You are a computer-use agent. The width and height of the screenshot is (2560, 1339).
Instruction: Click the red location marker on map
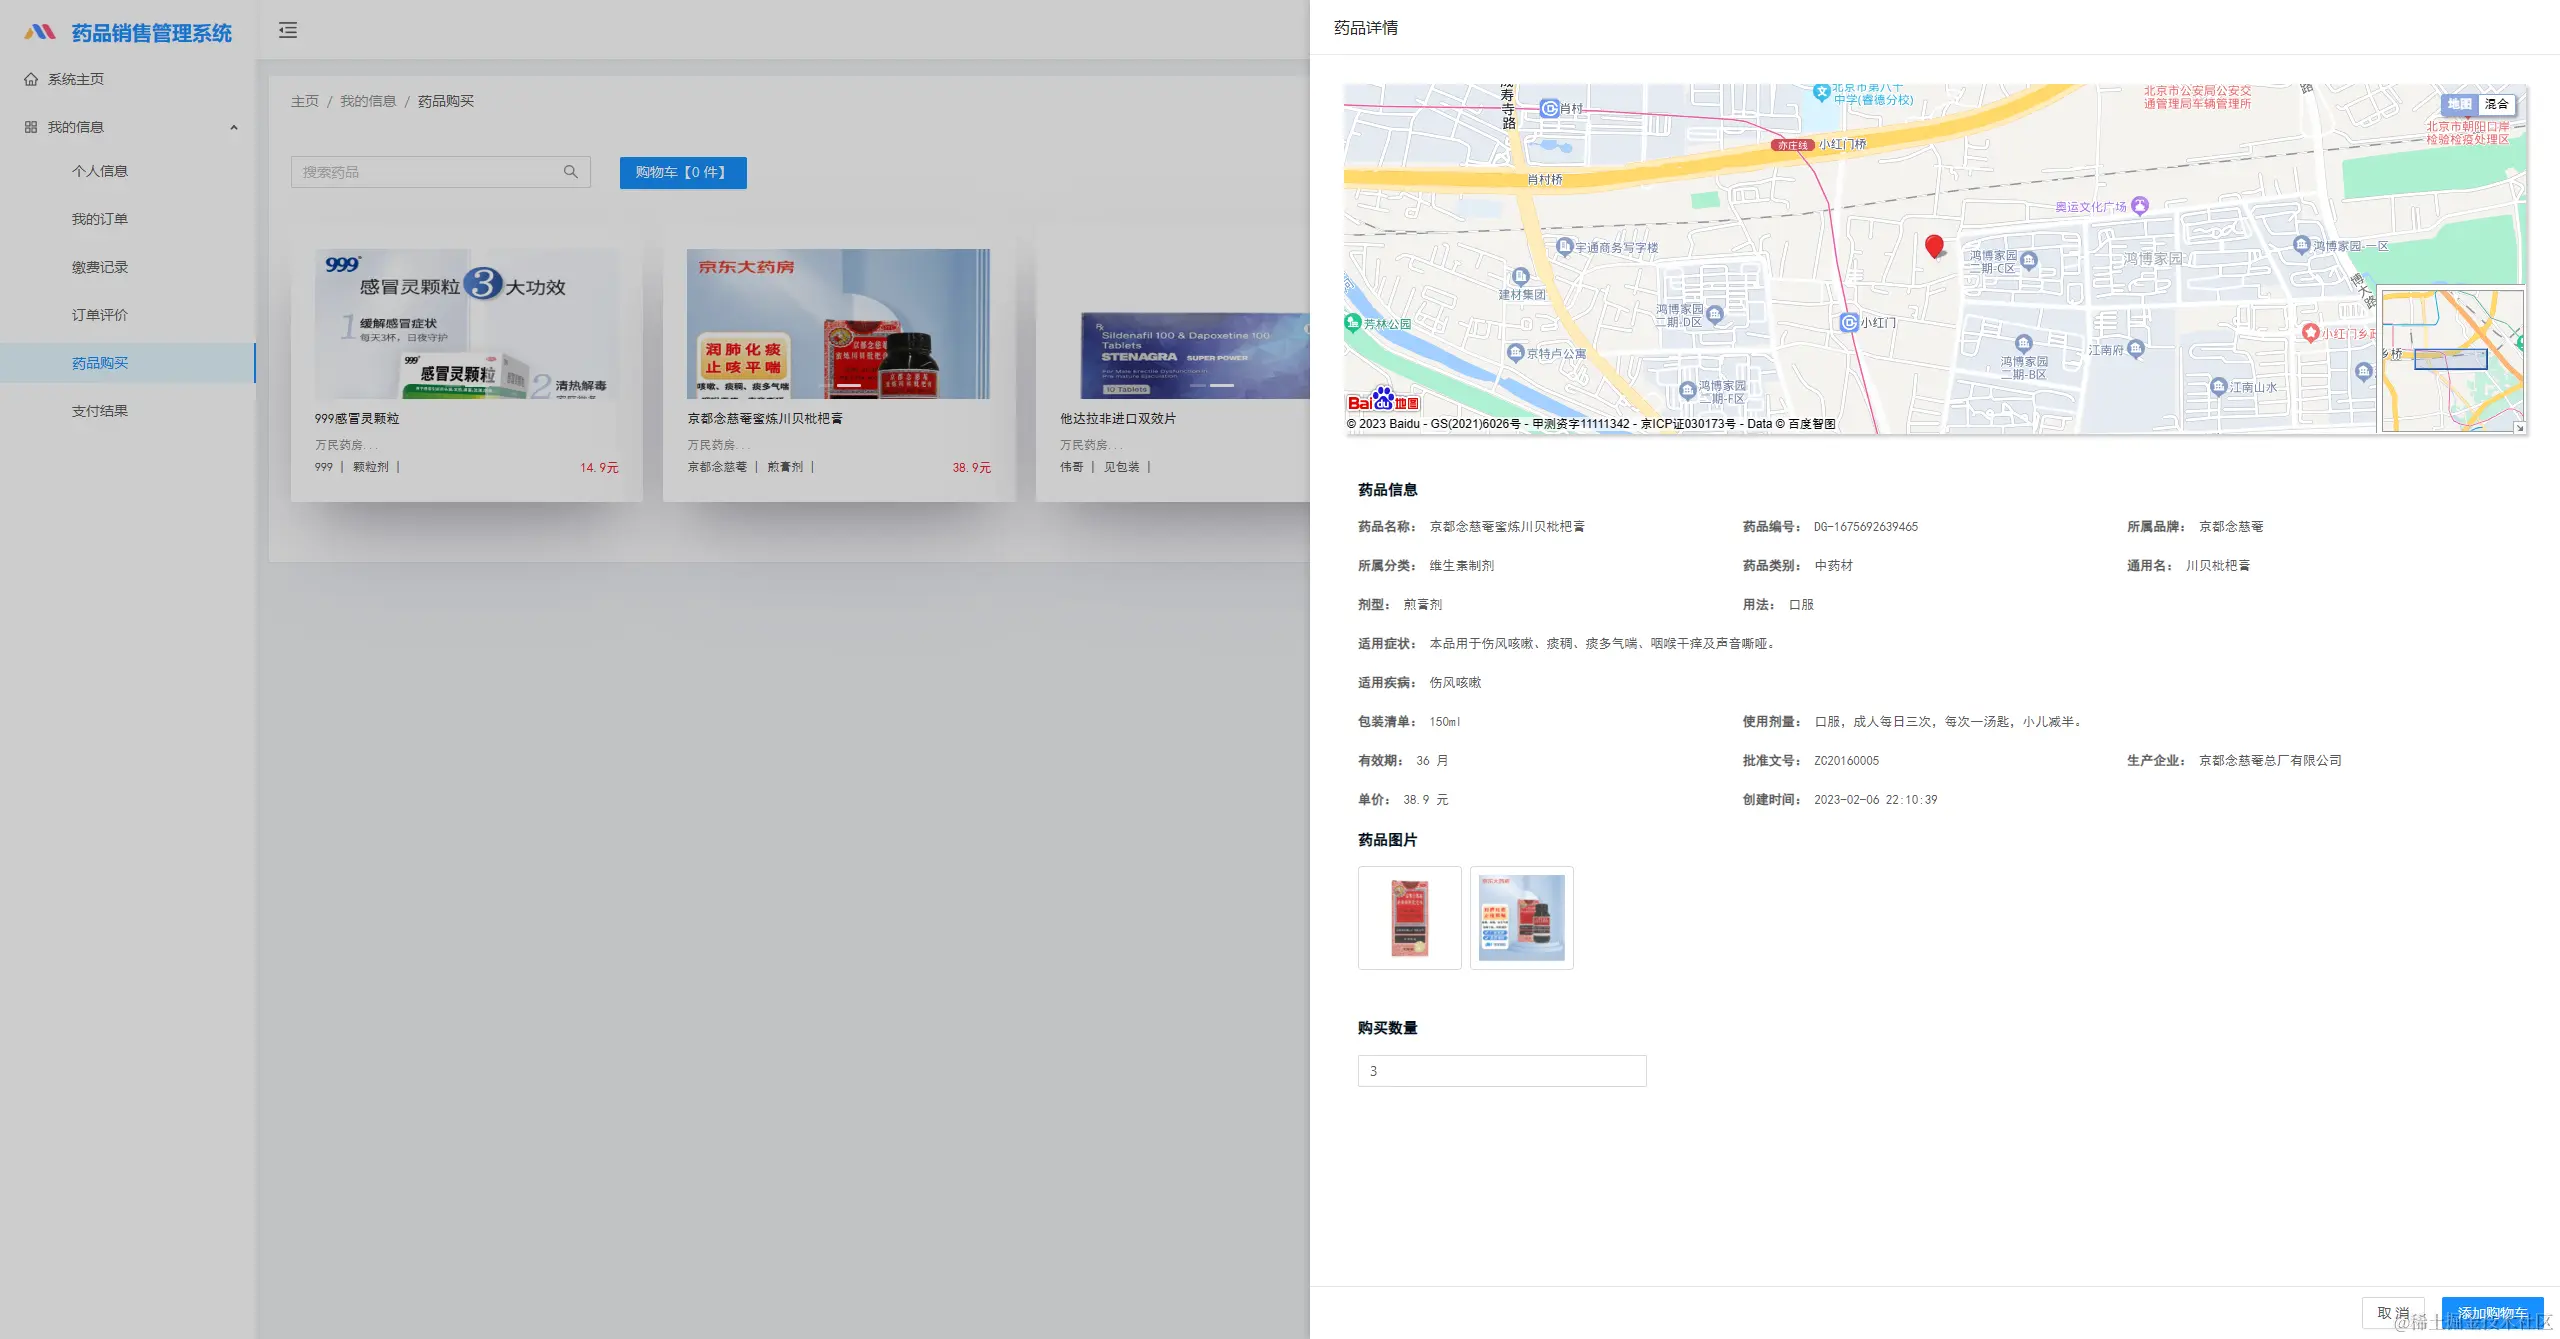coord(1934,245)
